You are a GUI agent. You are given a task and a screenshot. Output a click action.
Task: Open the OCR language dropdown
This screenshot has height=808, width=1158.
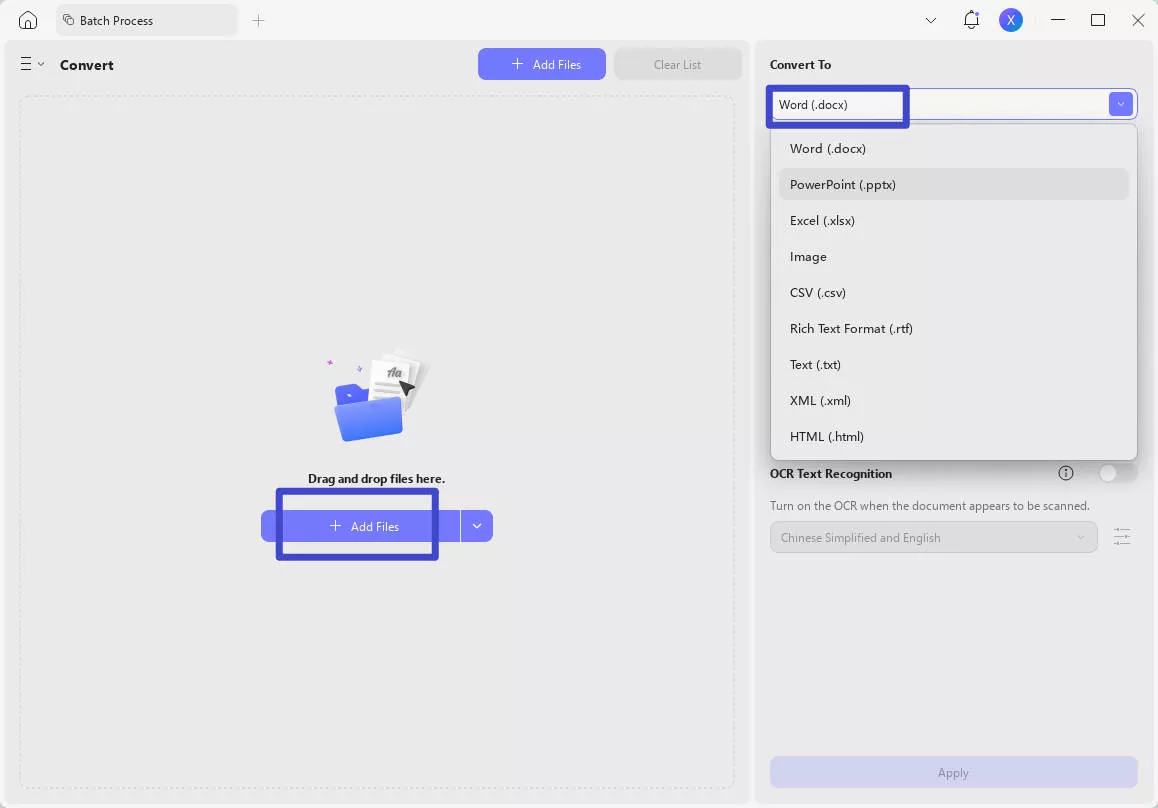coord(932,537)
